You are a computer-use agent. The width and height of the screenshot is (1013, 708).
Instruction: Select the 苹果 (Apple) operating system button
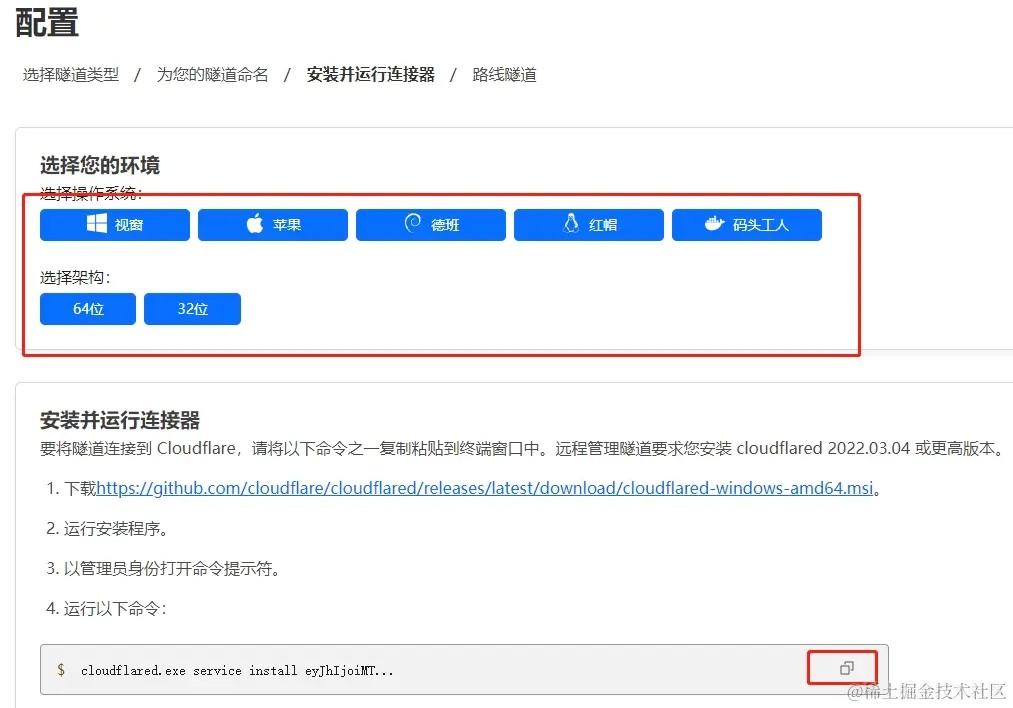click(273, 225)
